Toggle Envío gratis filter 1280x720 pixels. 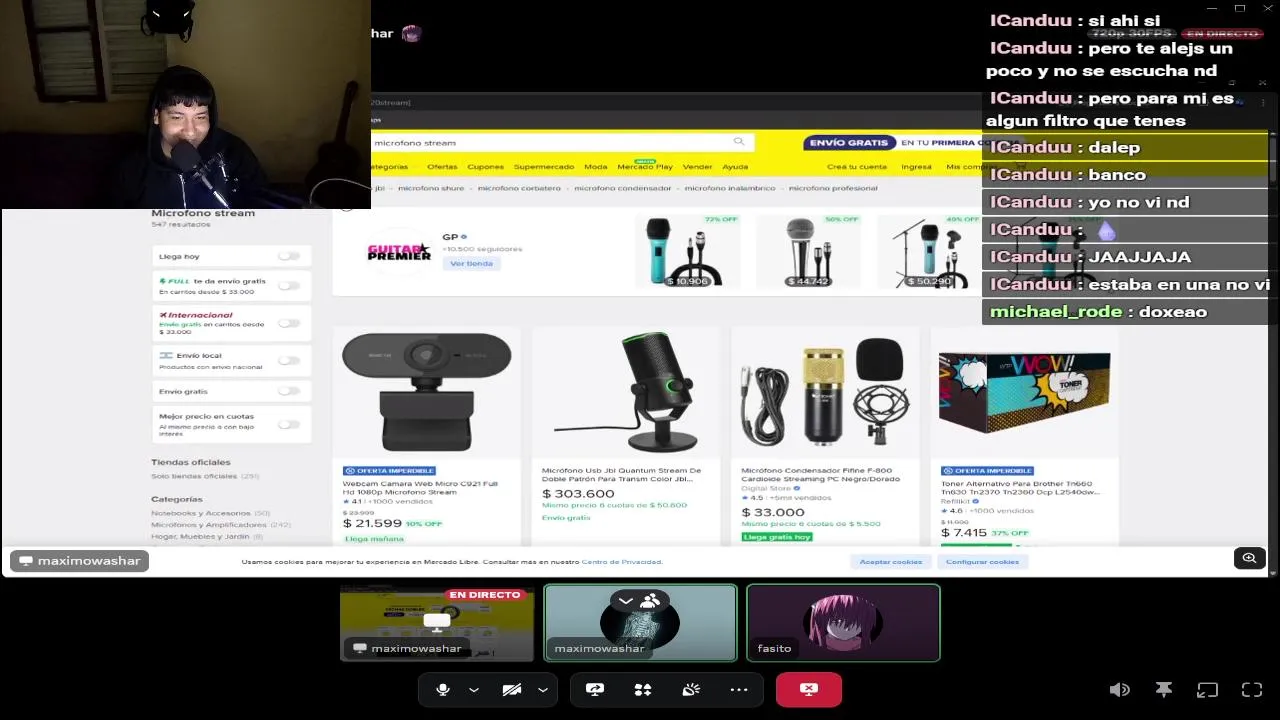pos(289,391)
